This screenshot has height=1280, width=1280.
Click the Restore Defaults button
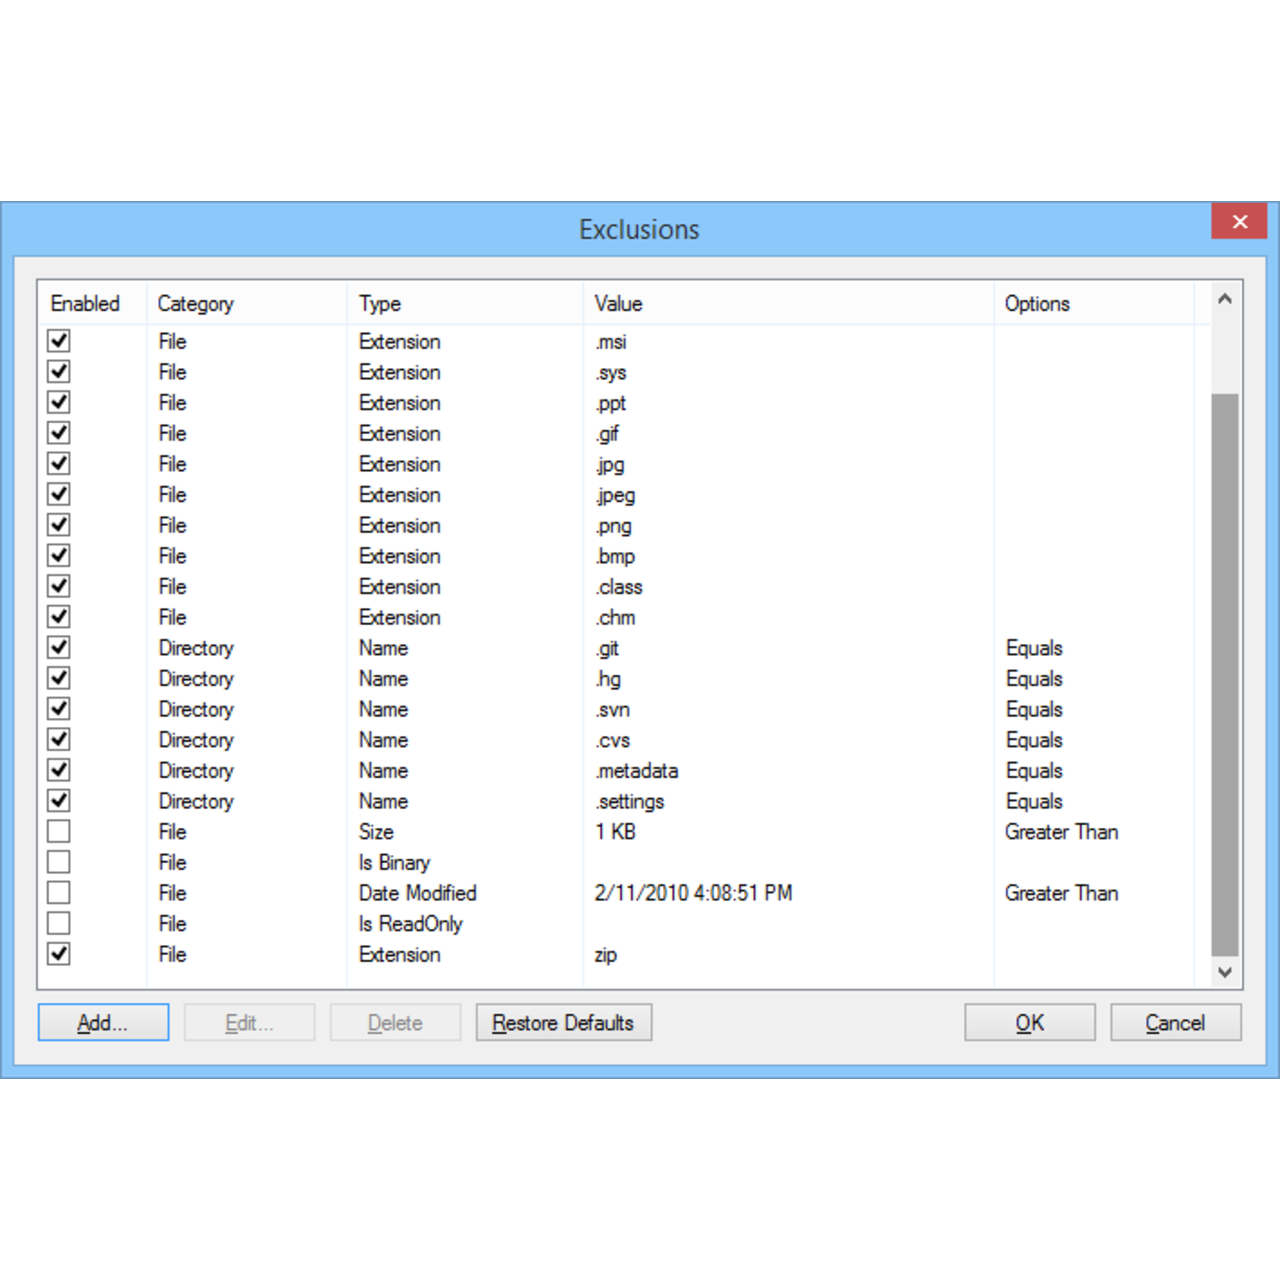[x=563, y=1022]
